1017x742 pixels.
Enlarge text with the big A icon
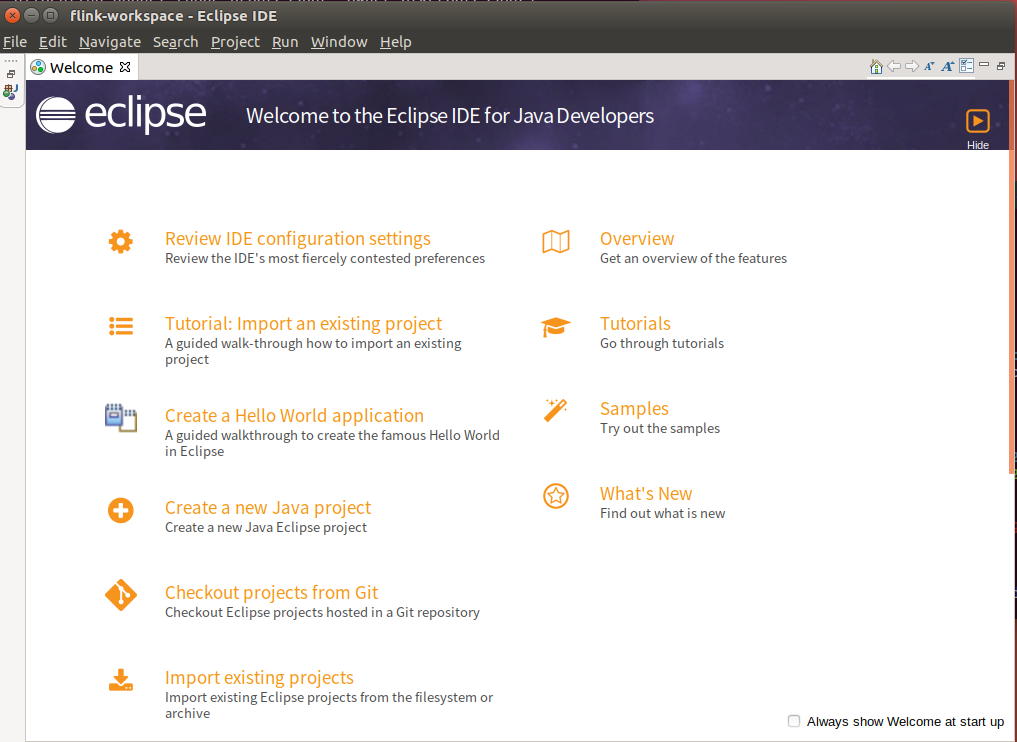pos(946,66)
